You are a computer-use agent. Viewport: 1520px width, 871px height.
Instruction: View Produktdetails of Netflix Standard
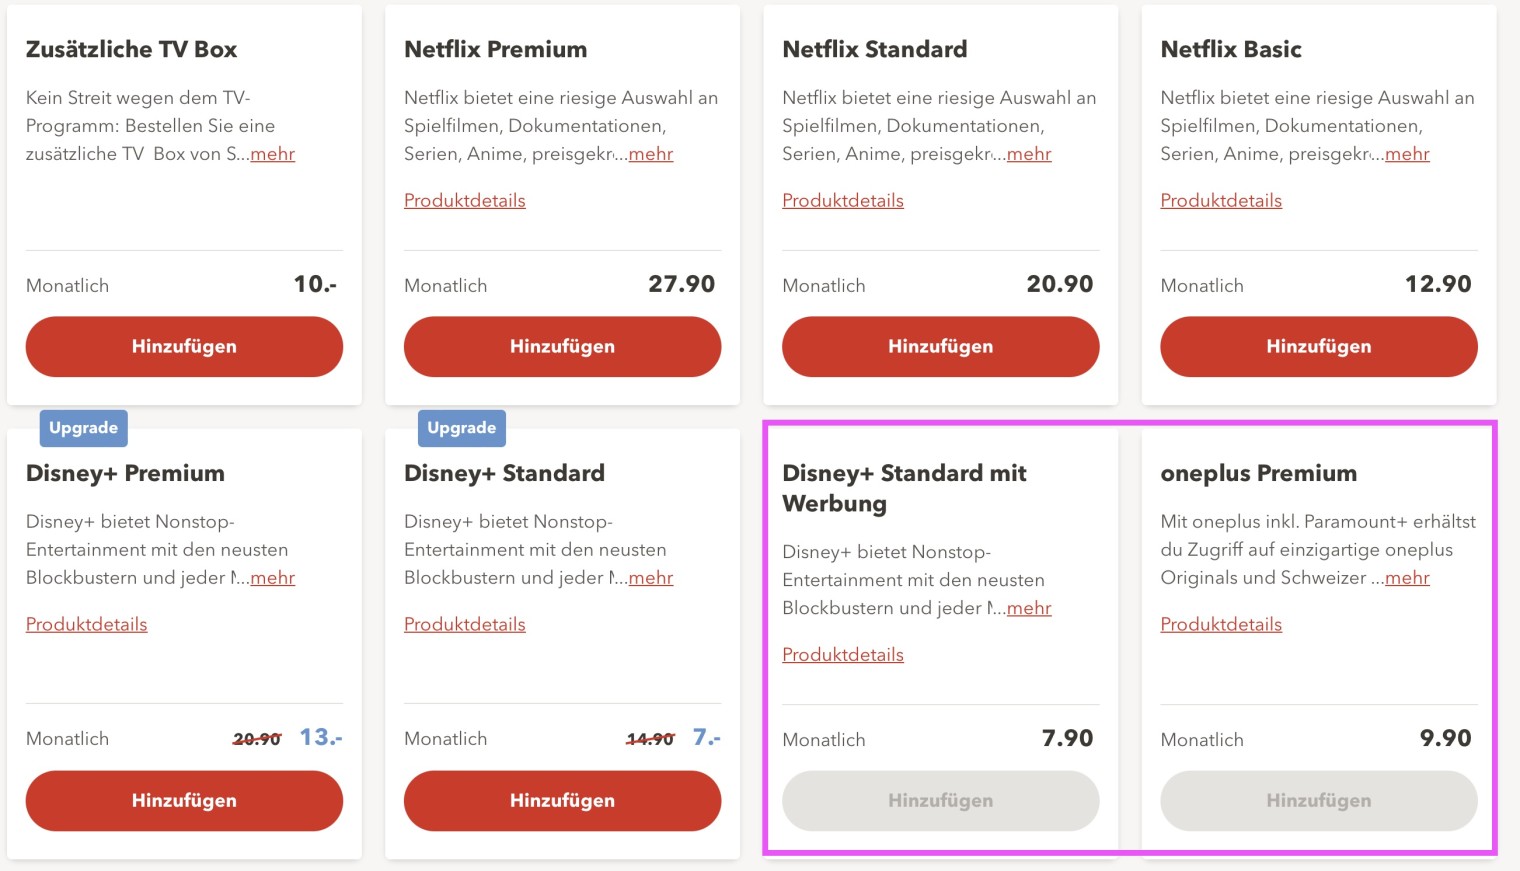click(843, 201)
